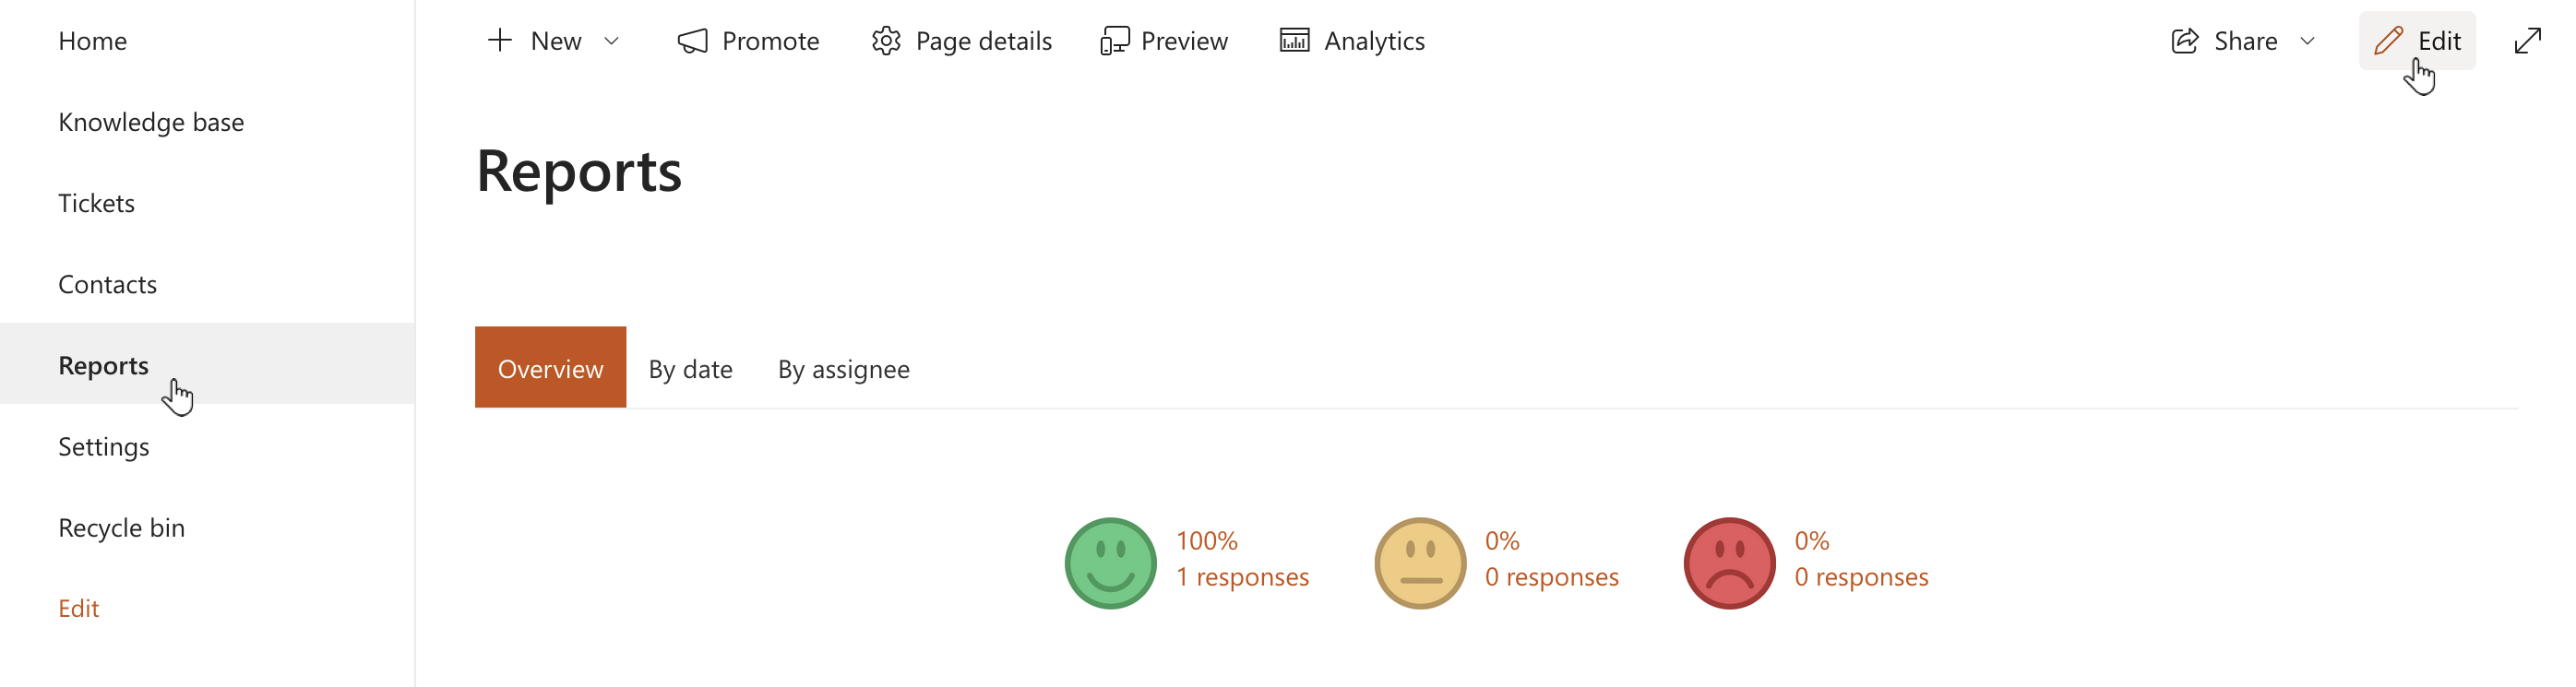This screenshot has width=2576, height=687.
Task: Click the Promote megaphone icon
Action: (x=692, y=41)
